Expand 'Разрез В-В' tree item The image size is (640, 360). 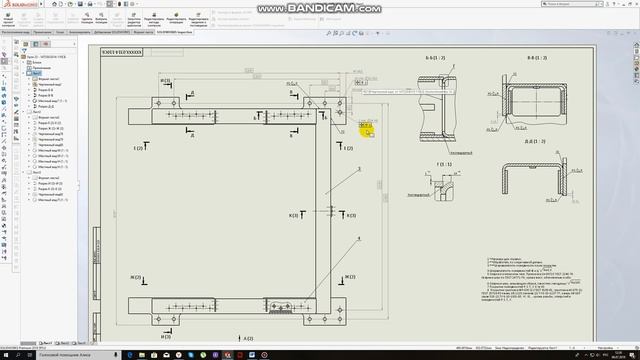click(x=29, y=95)
